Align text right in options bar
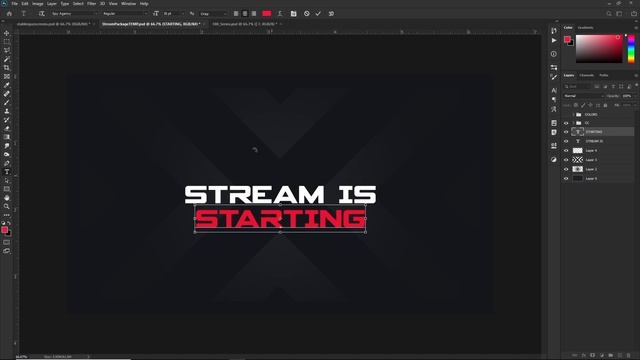 click(x=254, y=13)
